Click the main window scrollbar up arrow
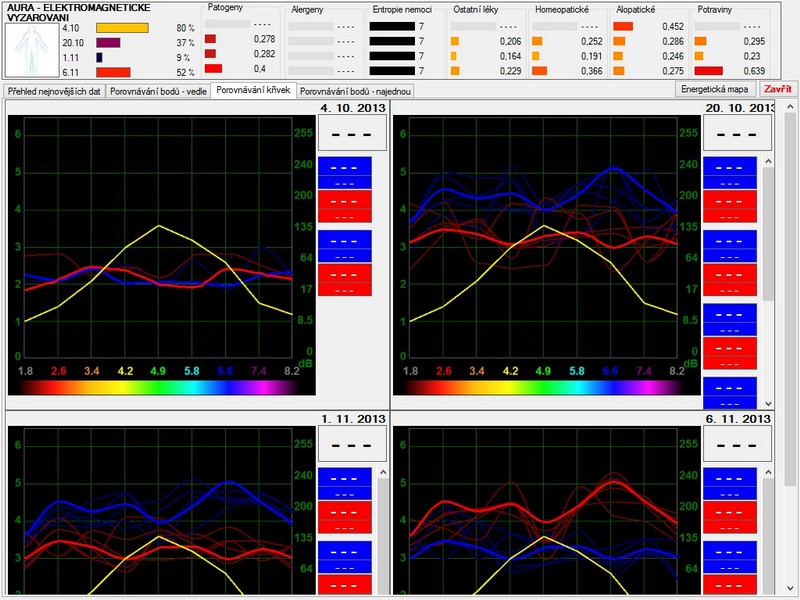 pos(790,107)
